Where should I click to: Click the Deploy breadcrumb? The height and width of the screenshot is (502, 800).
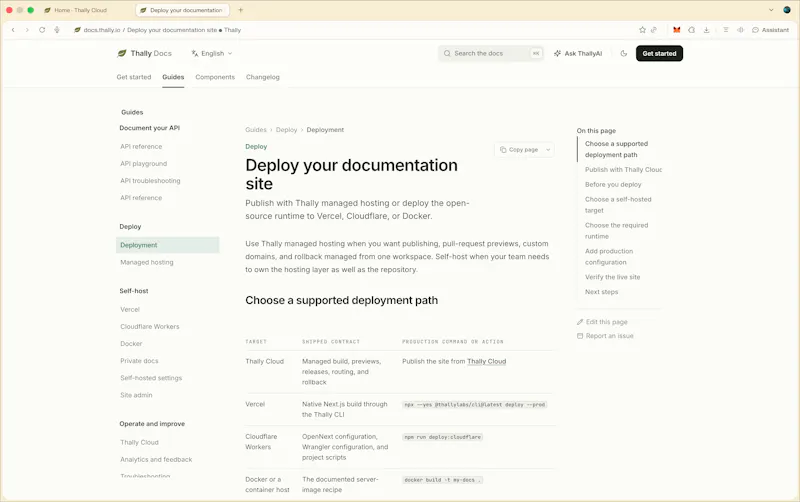pyautogui.click(x=286, y=130)
